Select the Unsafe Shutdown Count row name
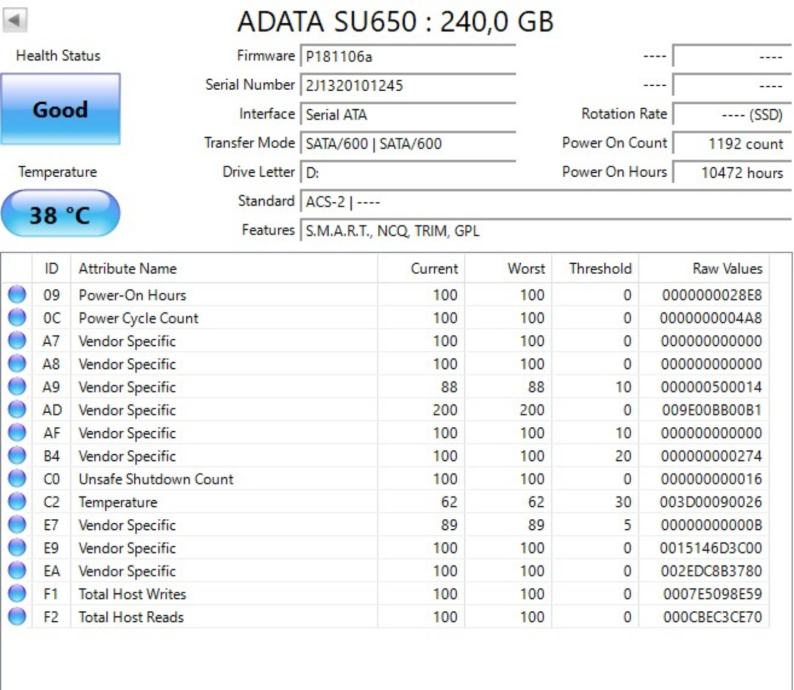The image size is (794, 690). [x=156, y=479]
